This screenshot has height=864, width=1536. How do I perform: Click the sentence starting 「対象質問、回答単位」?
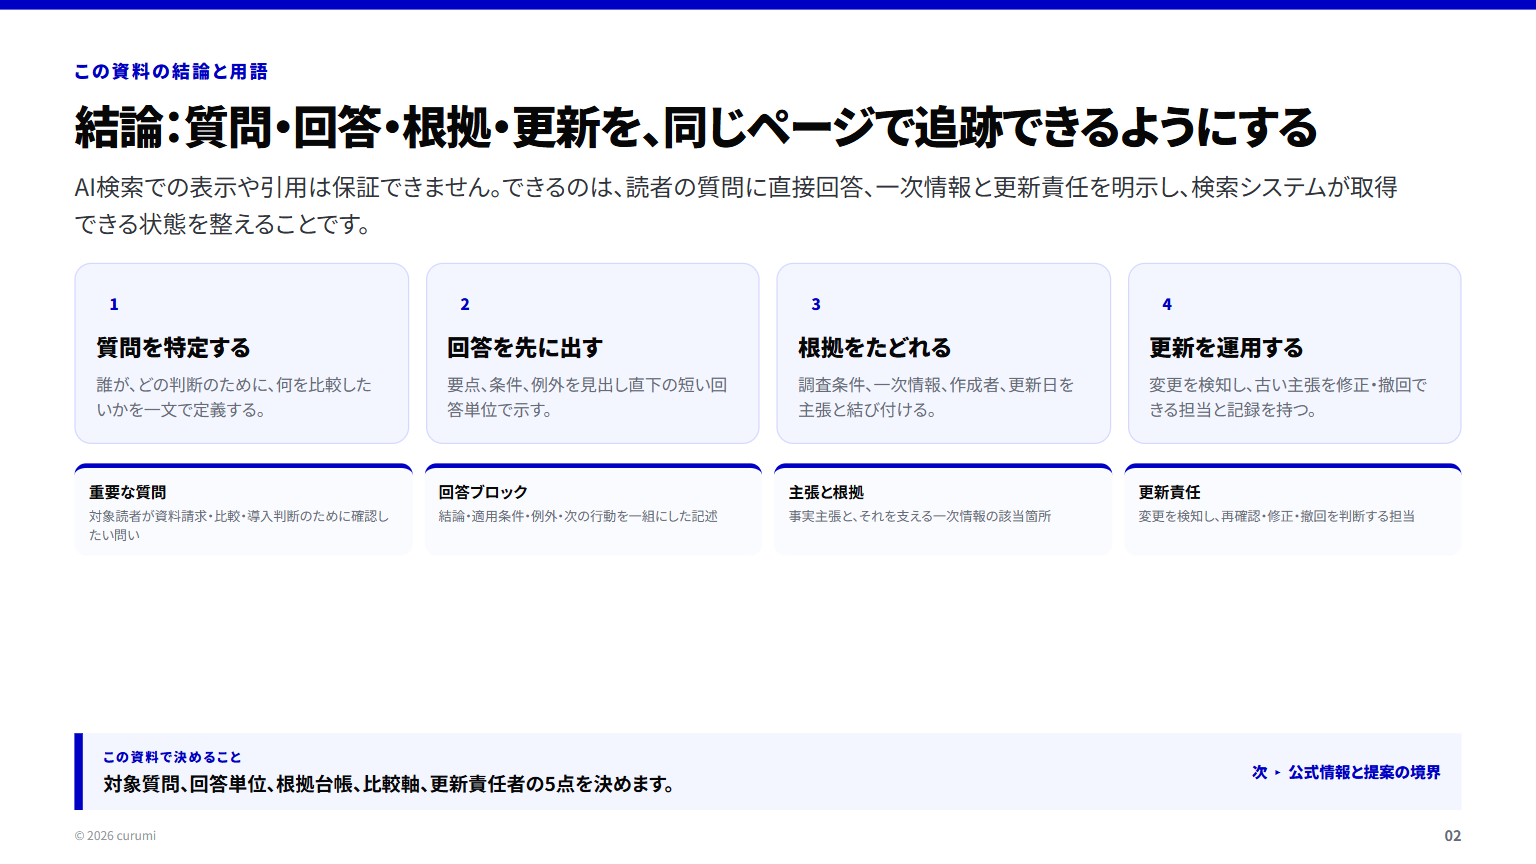pyautogui.click(x=390, y=784)
